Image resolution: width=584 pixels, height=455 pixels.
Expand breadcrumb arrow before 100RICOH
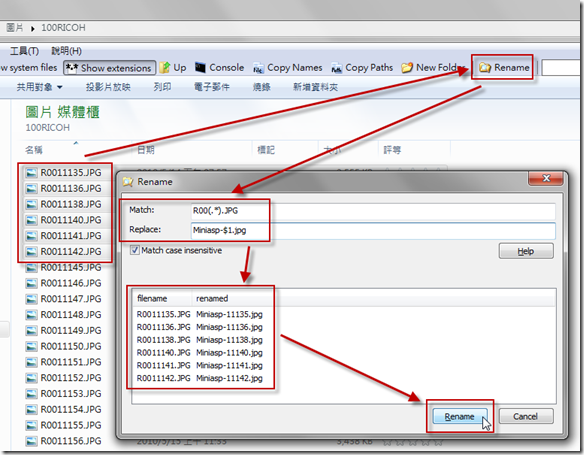[x=32, y=28]
